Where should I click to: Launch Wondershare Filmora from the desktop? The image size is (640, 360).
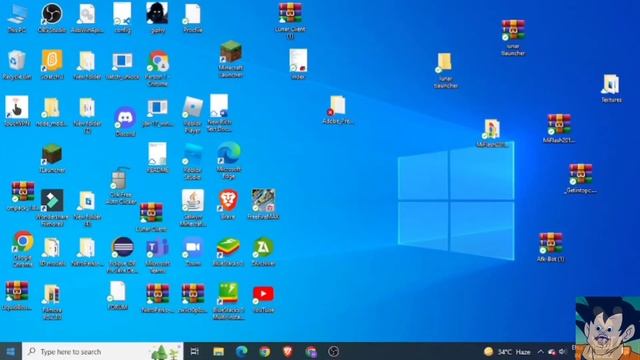(52, 208)
